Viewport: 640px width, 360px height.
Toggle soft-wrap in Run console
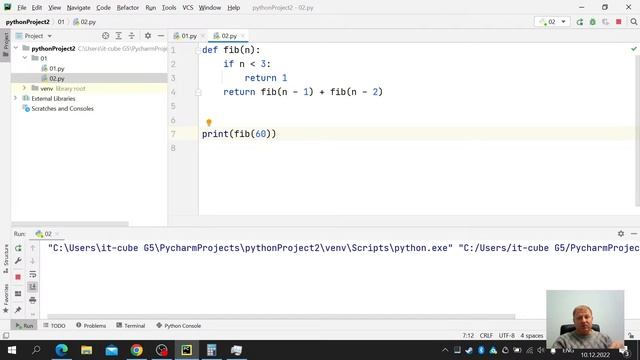click(x=33, y=274)
